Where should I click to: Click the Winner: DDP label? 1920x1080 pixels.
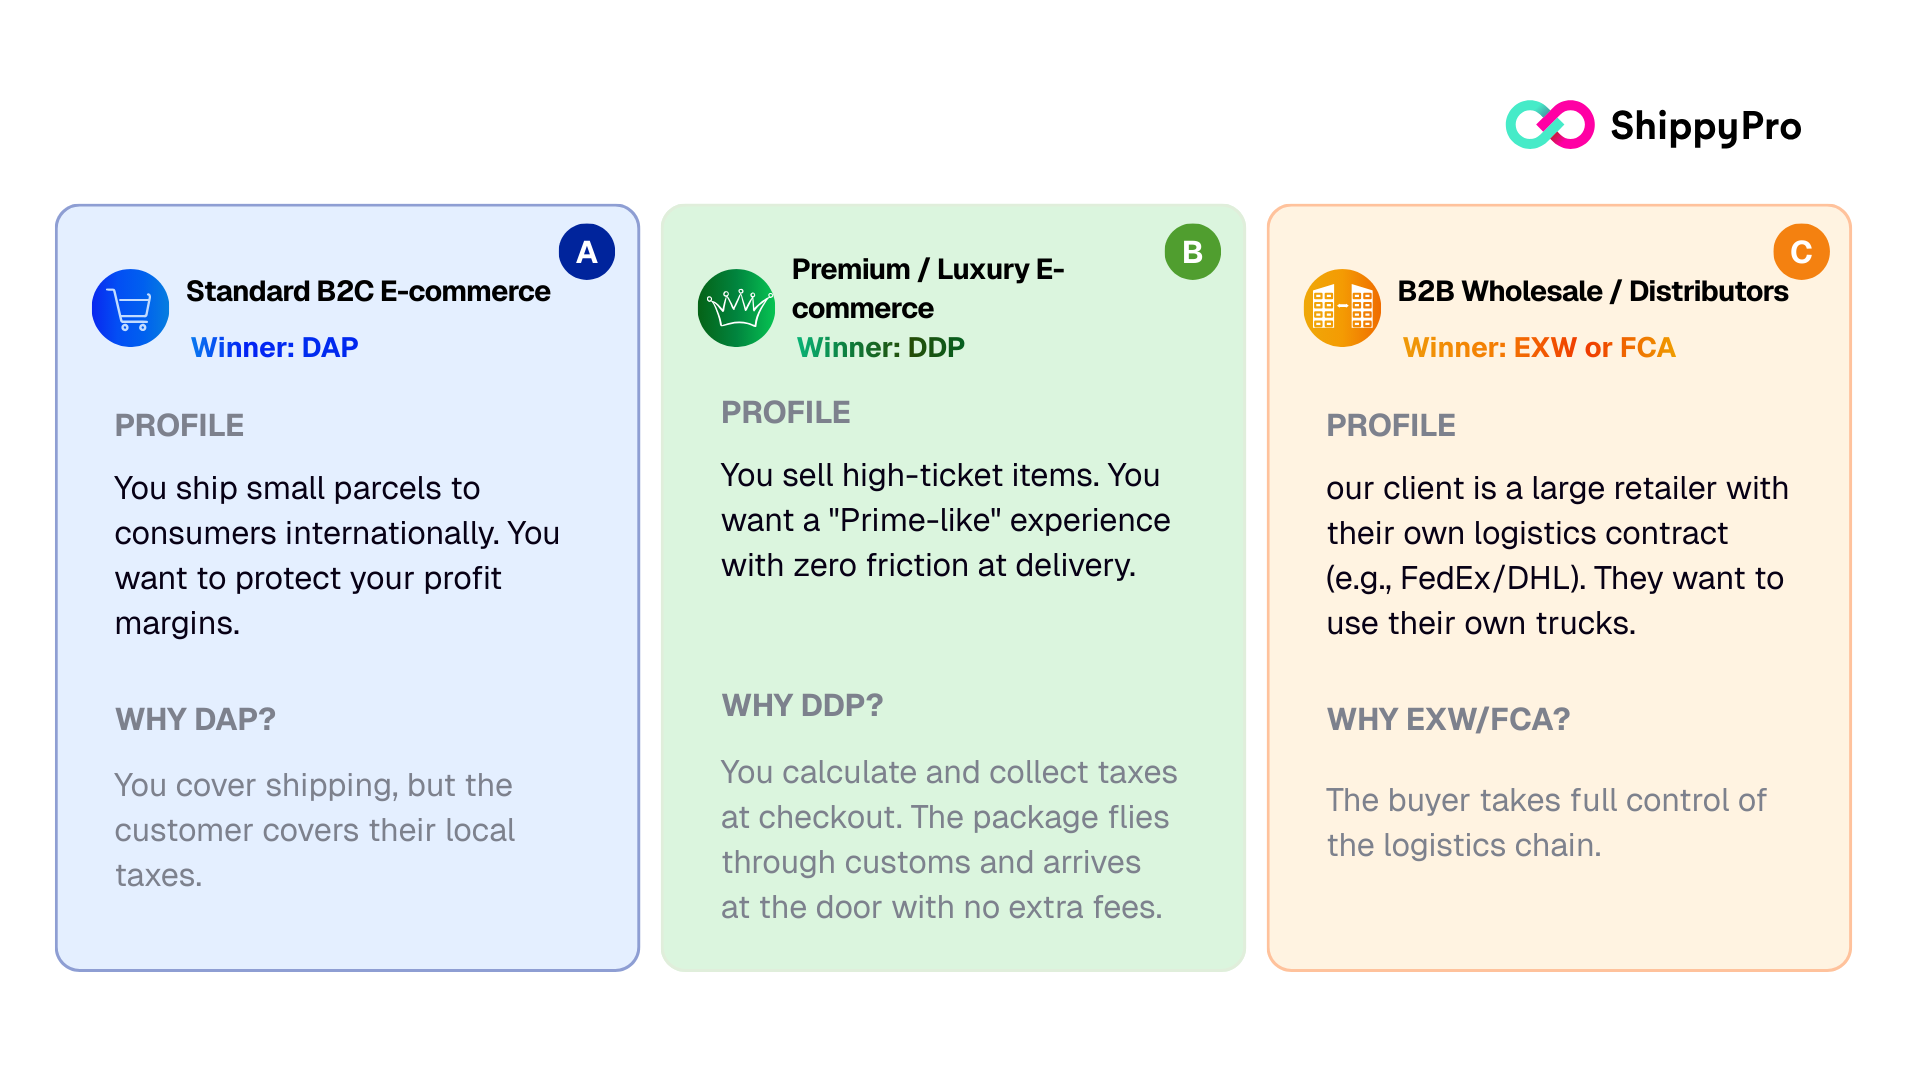coord(880,347)
